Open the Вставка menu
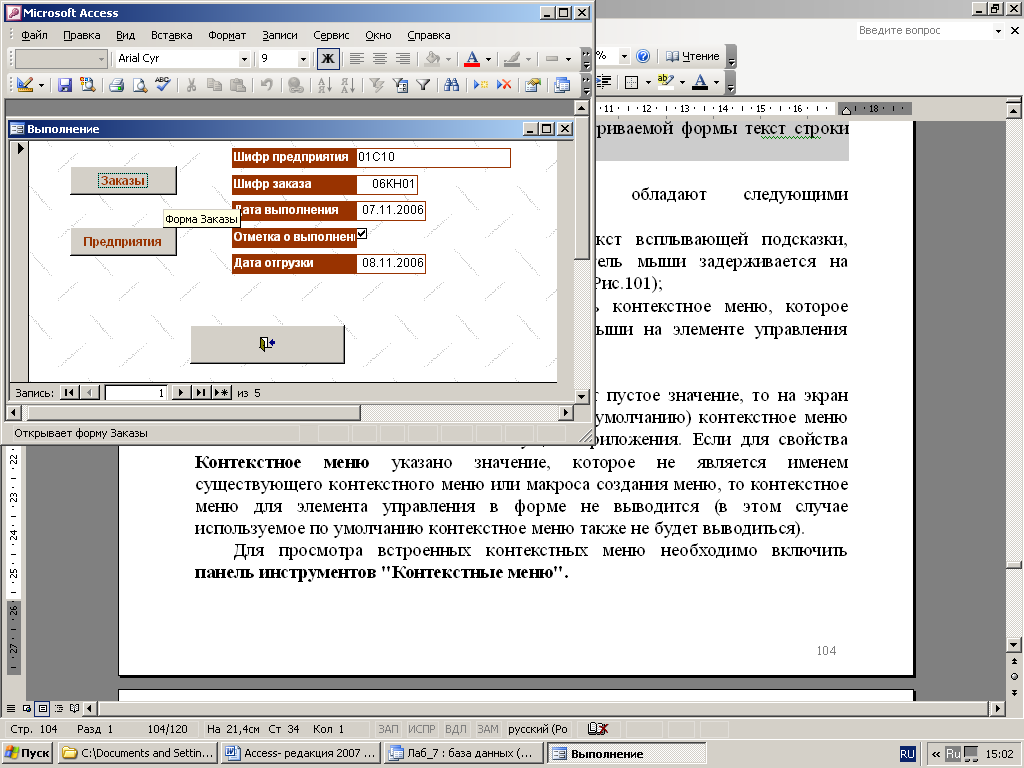This screenshot has width=1024, height=768. [x=171, y=35]
